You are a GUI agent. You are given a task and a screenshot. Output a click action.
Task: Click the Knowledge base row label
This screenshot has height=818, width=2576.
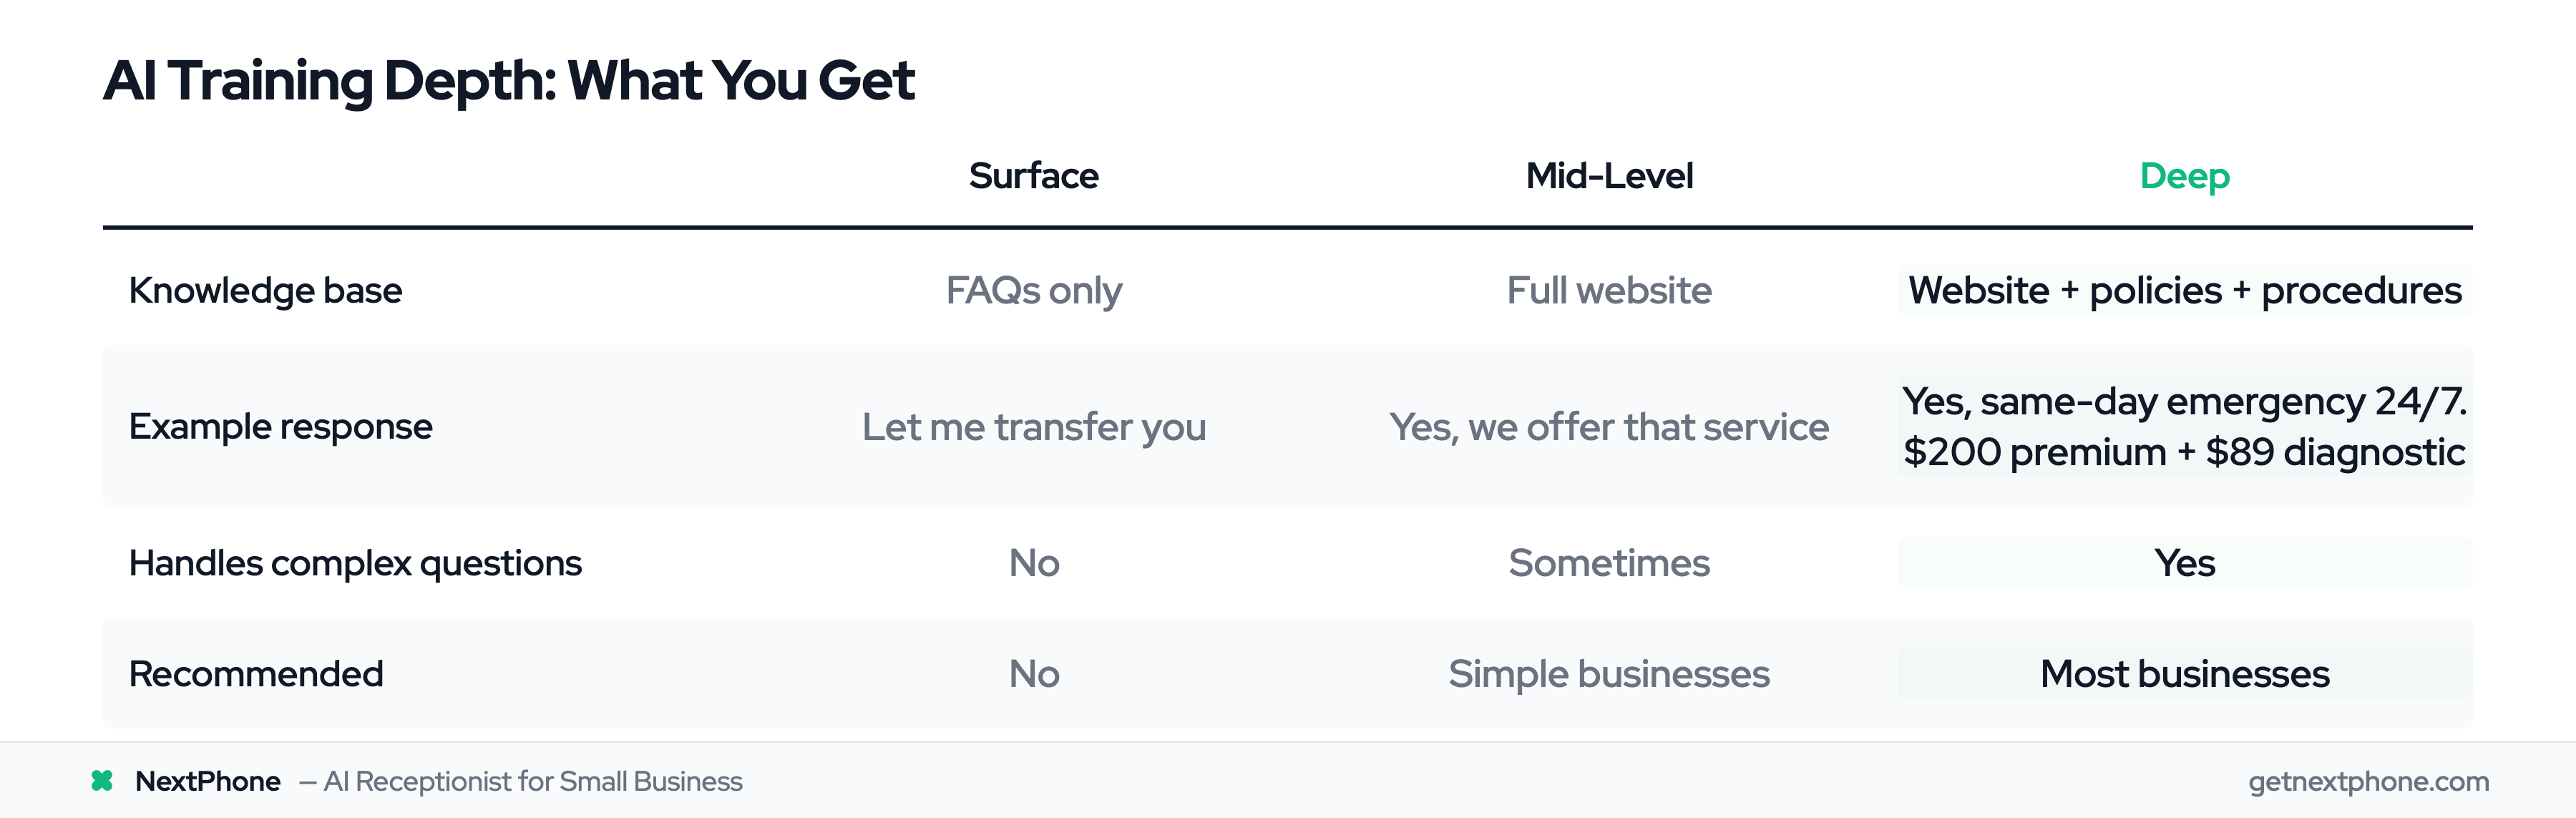point(265,290)
